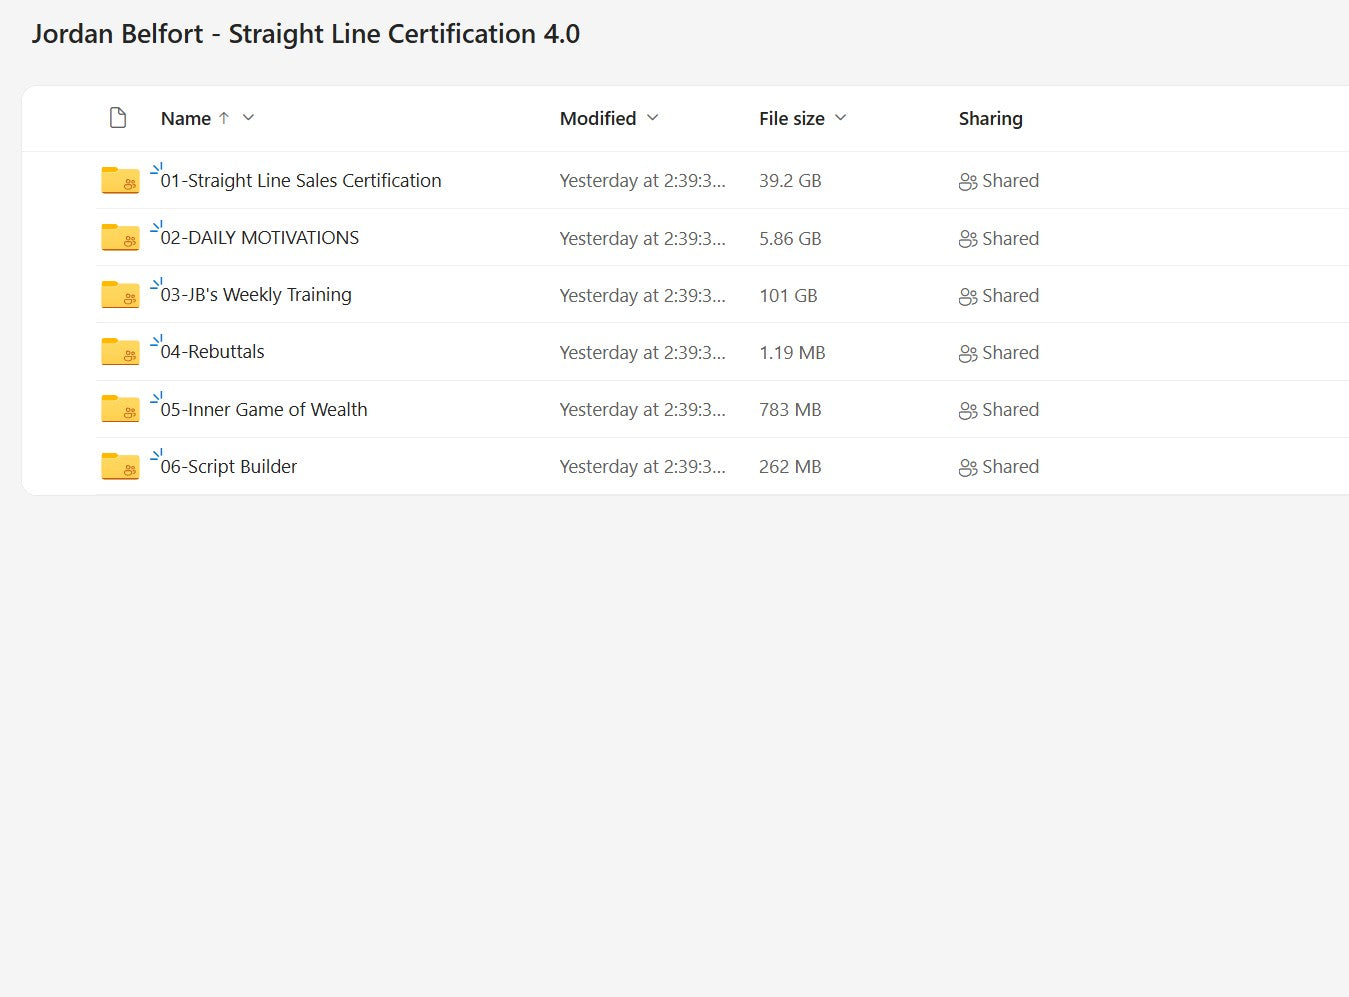Screen dimensions: 1349x997
Task: Open the 06-Script Builder folder name
Action: 229,467
